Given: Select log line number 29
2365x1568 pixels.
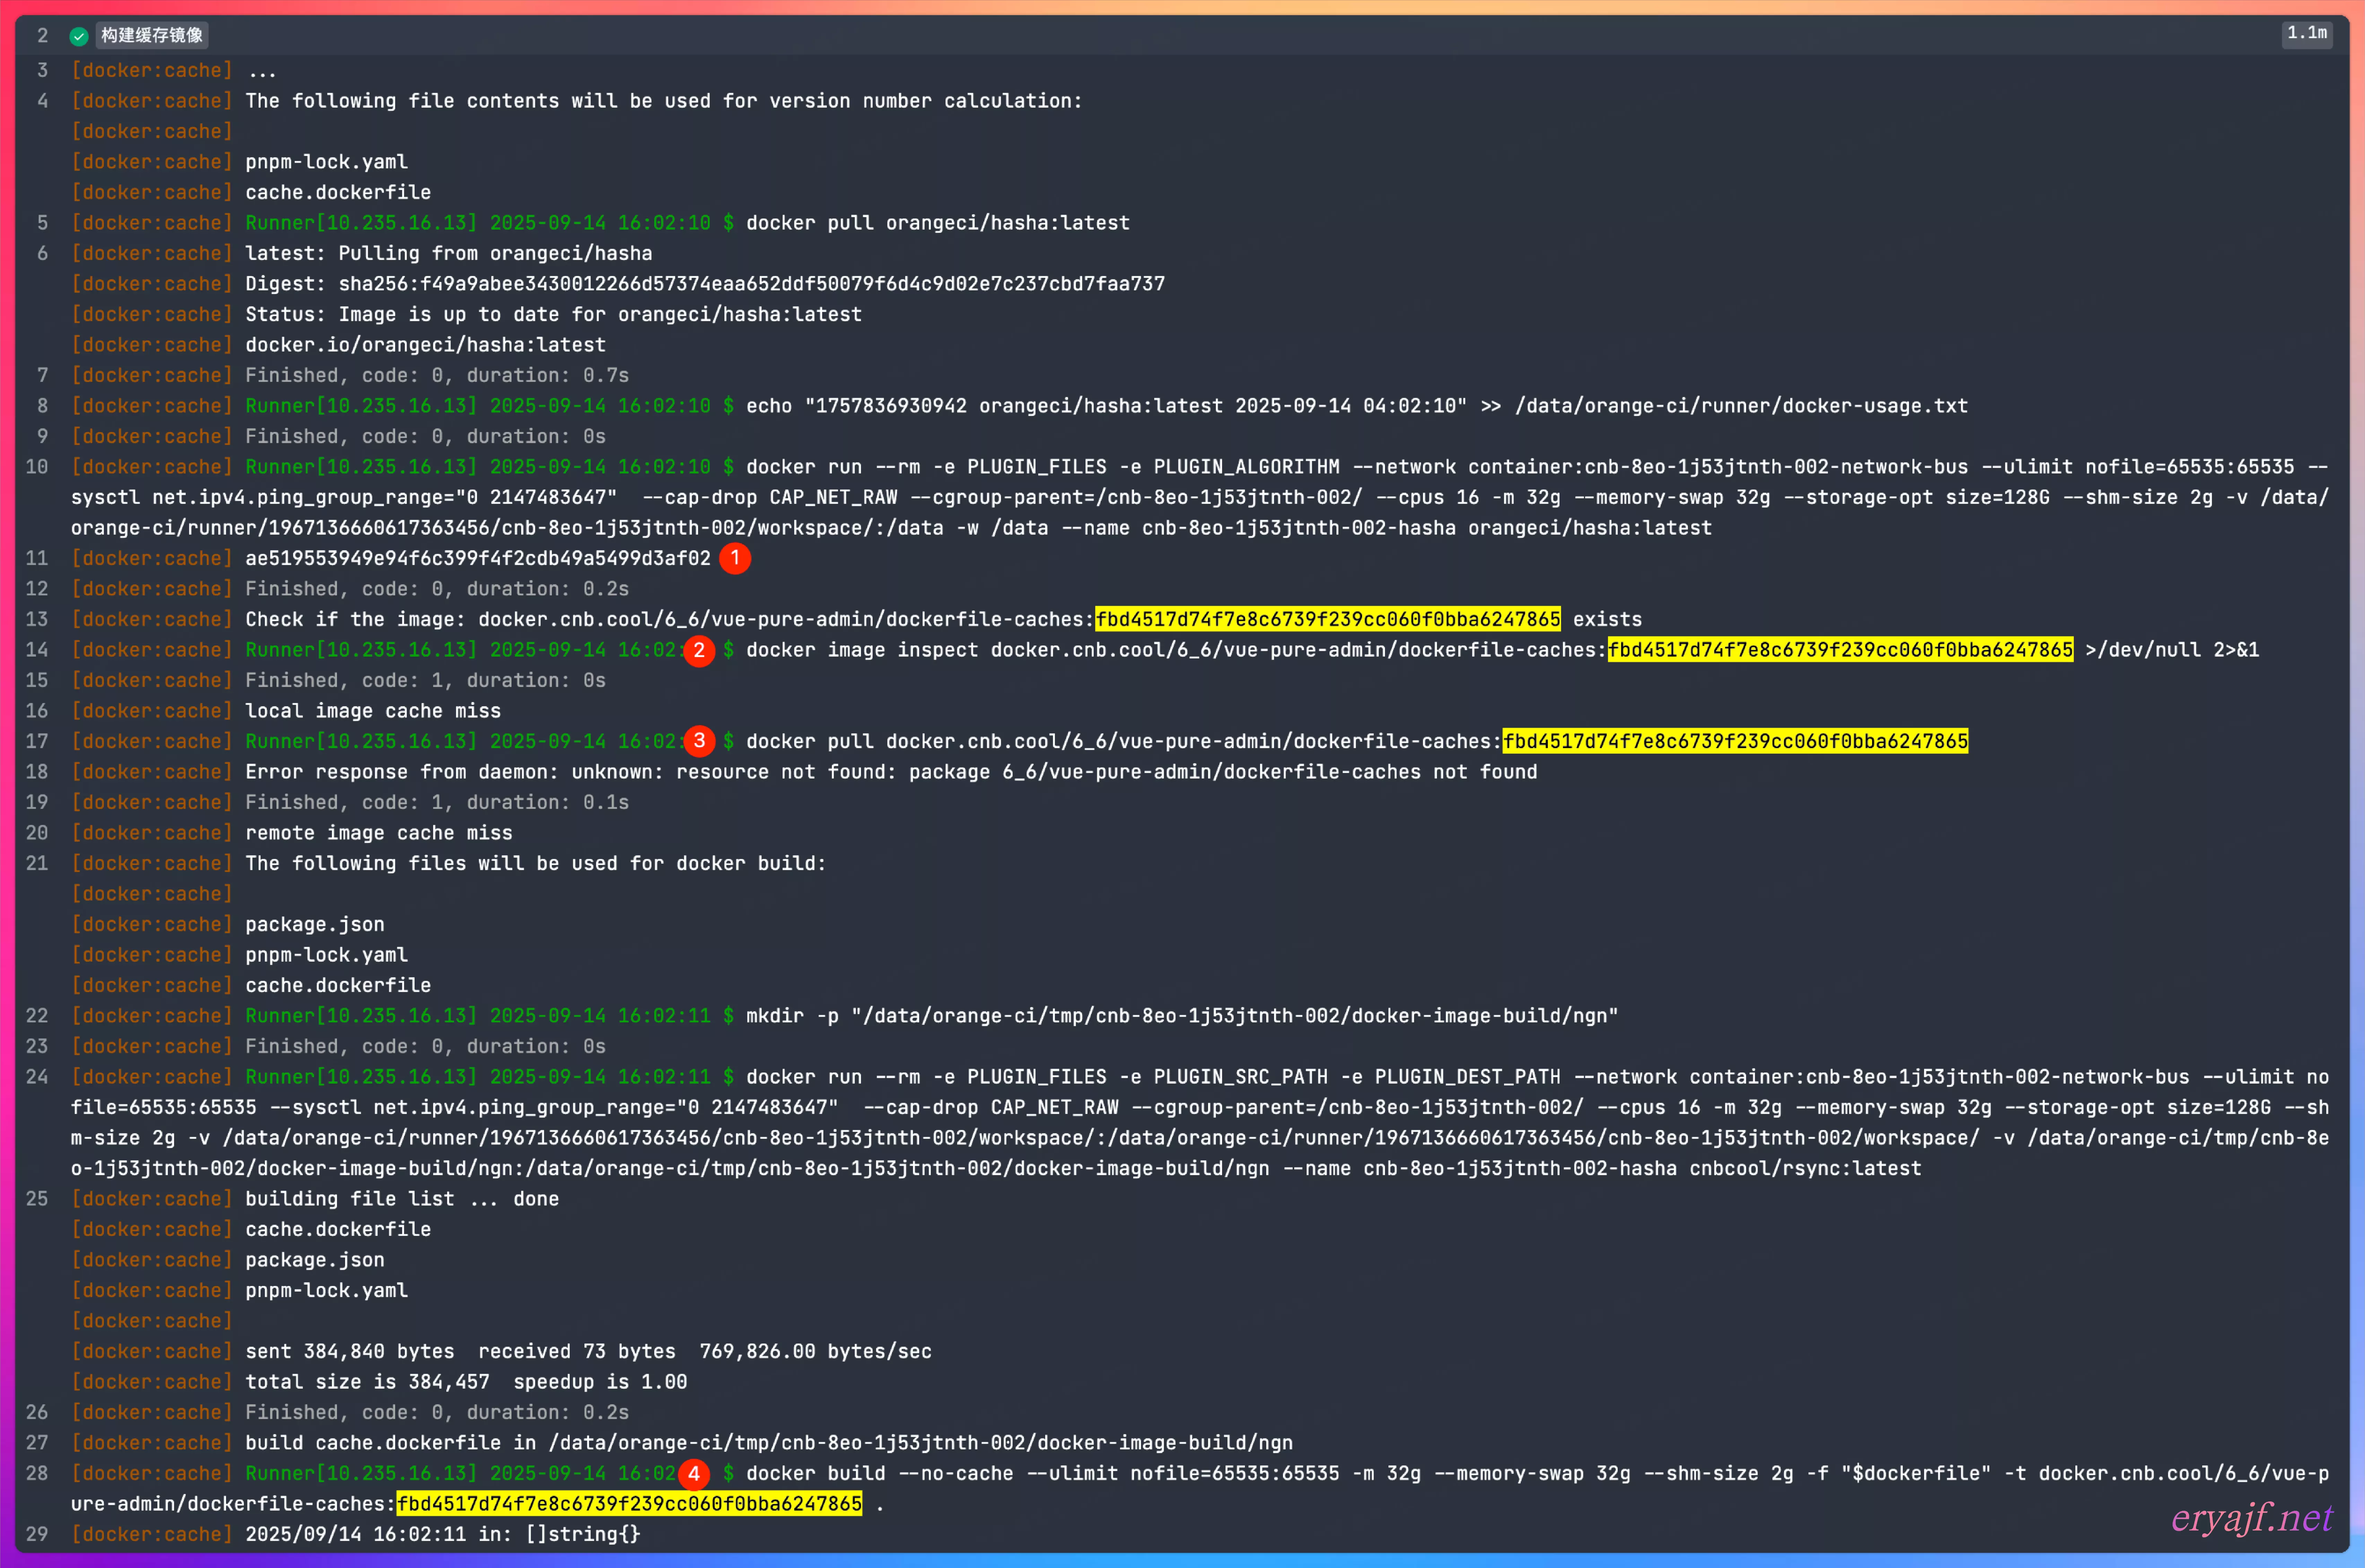Looking at the screenshot, I should 37,1535.
